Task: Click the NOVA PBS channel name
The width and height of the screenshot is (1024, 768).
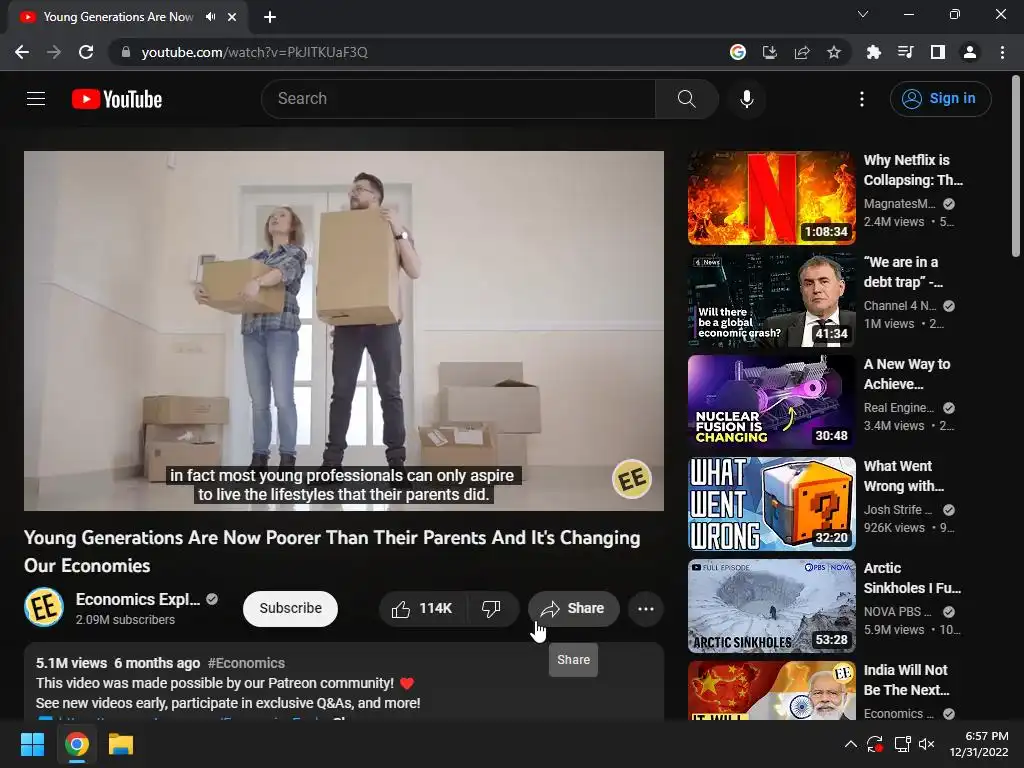Action: [898, 612]
